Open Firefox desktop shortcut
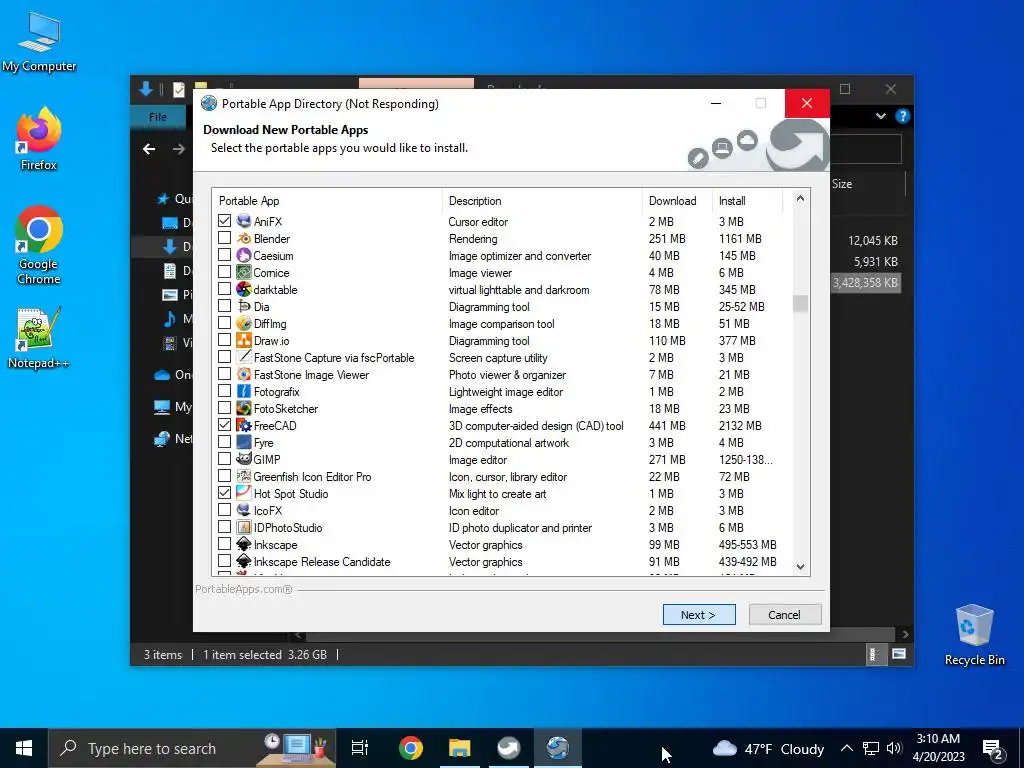Screen dimensions: 1024x768 [x=39, y=138]
